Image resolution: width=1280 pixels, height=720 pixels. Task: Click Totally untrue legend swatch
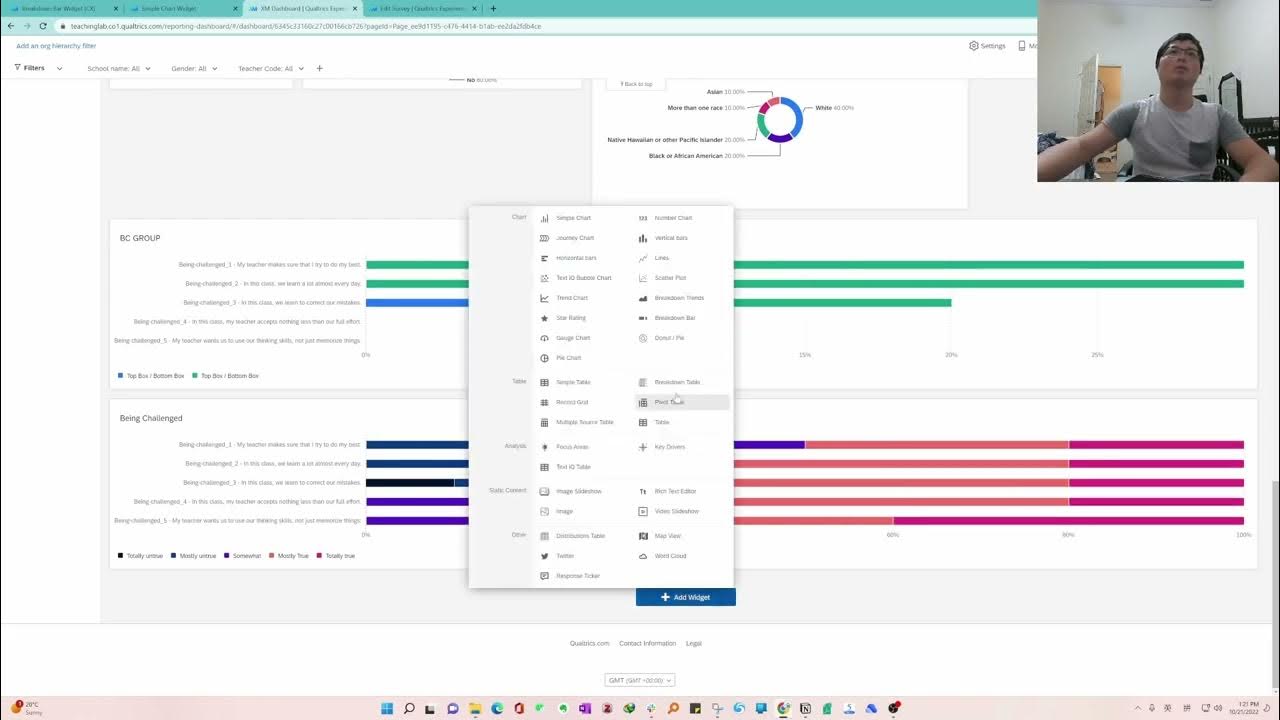[121, 555]
